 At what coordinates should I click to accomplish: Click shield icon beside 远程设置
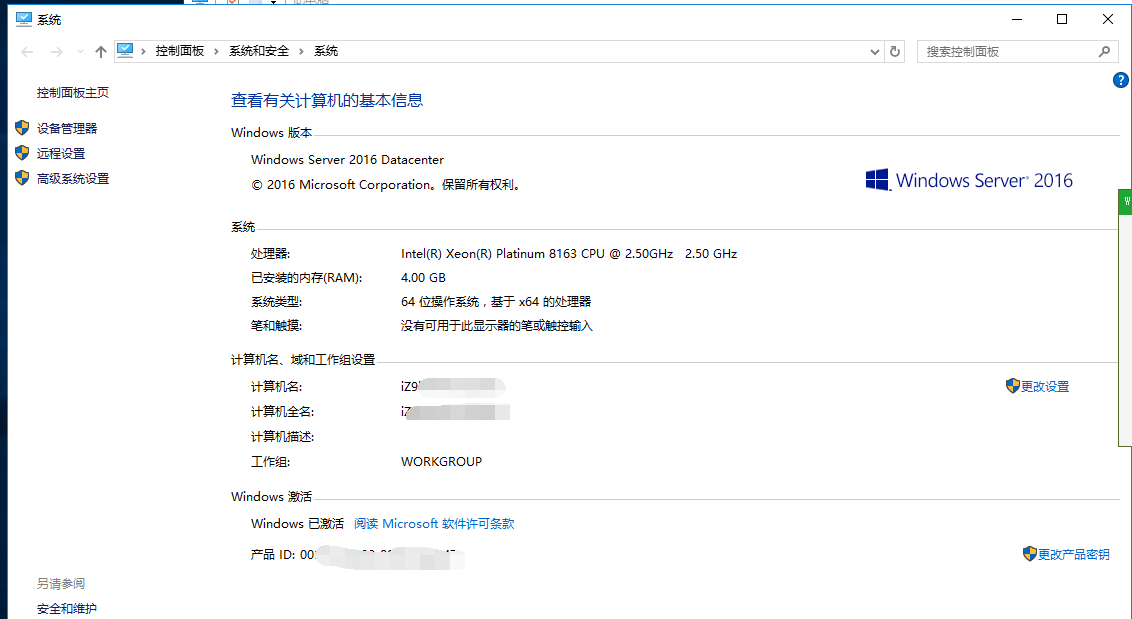tap(22, 153)
